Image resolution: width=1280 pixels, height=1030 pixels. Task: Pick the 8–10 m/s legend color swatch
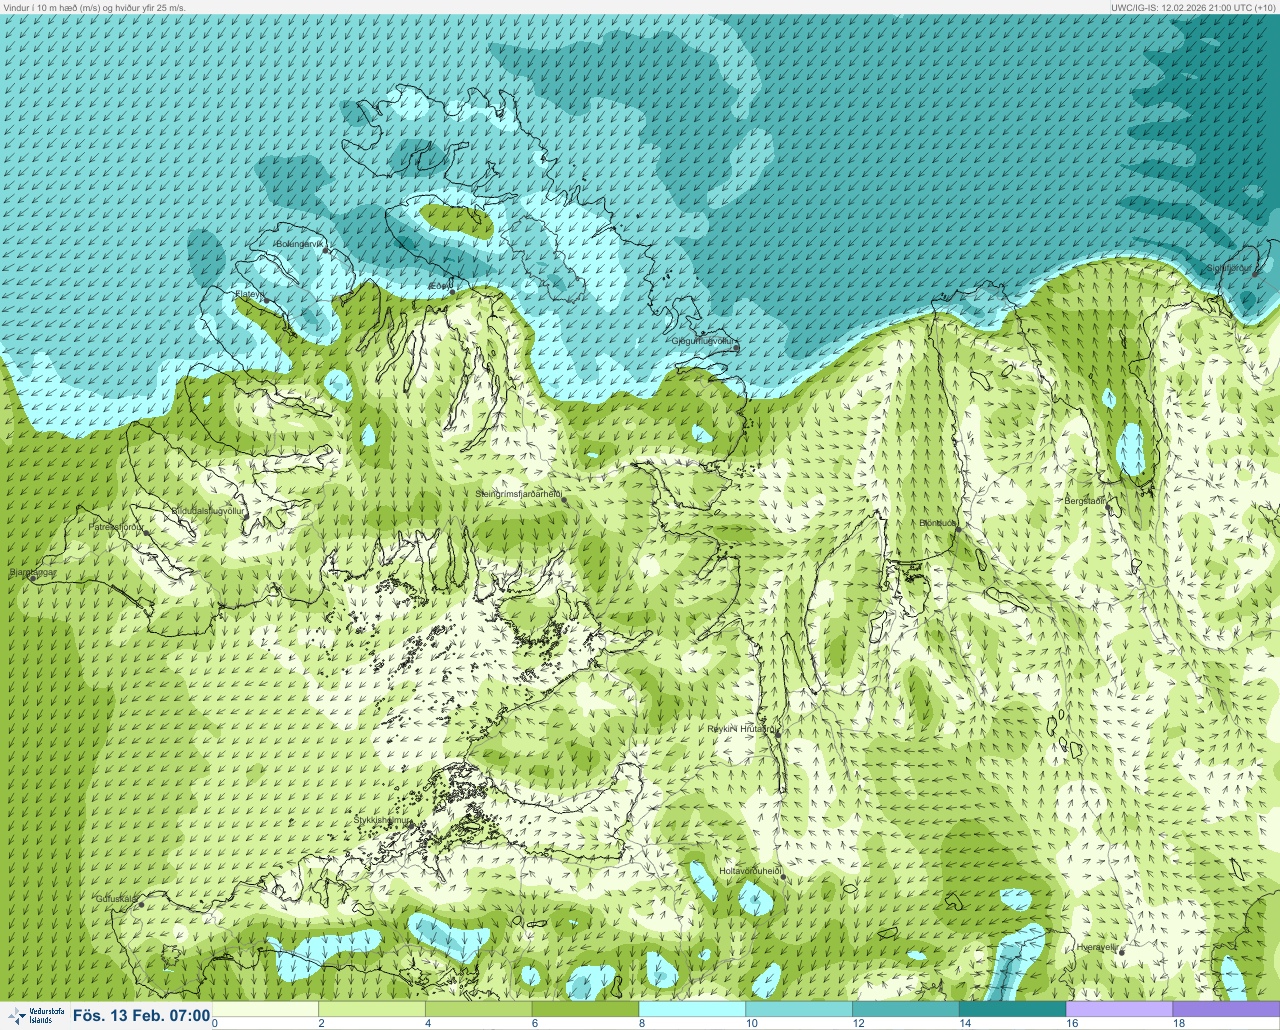coord(692,1009)
